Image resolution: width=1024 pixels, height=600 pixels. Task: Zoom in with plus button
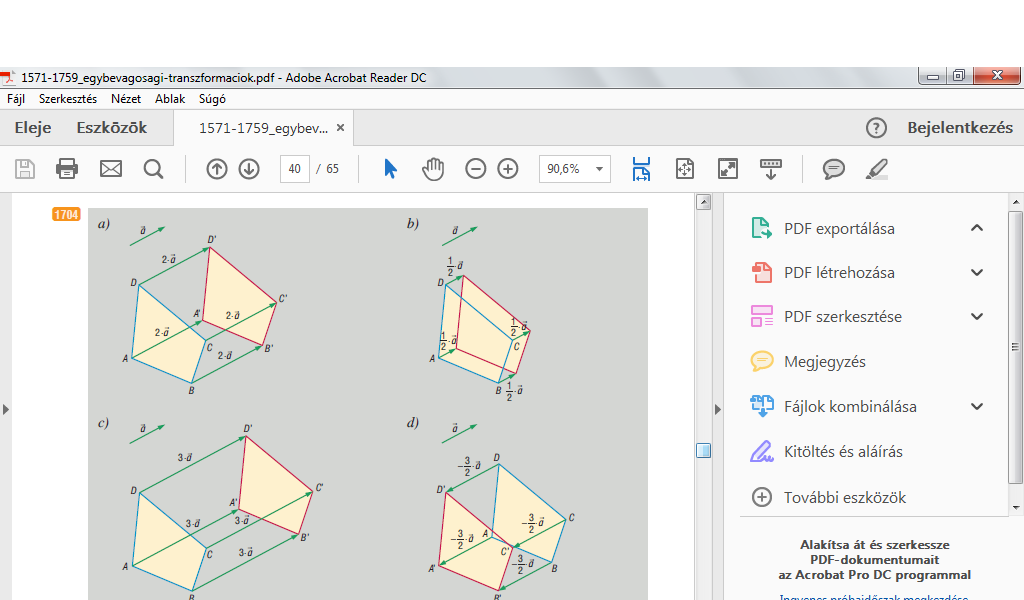coord(508,169)
